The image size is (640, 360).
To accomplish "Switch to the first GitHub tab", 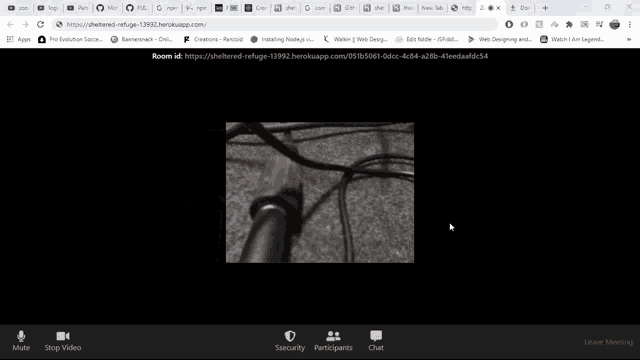I will point(107,8).
